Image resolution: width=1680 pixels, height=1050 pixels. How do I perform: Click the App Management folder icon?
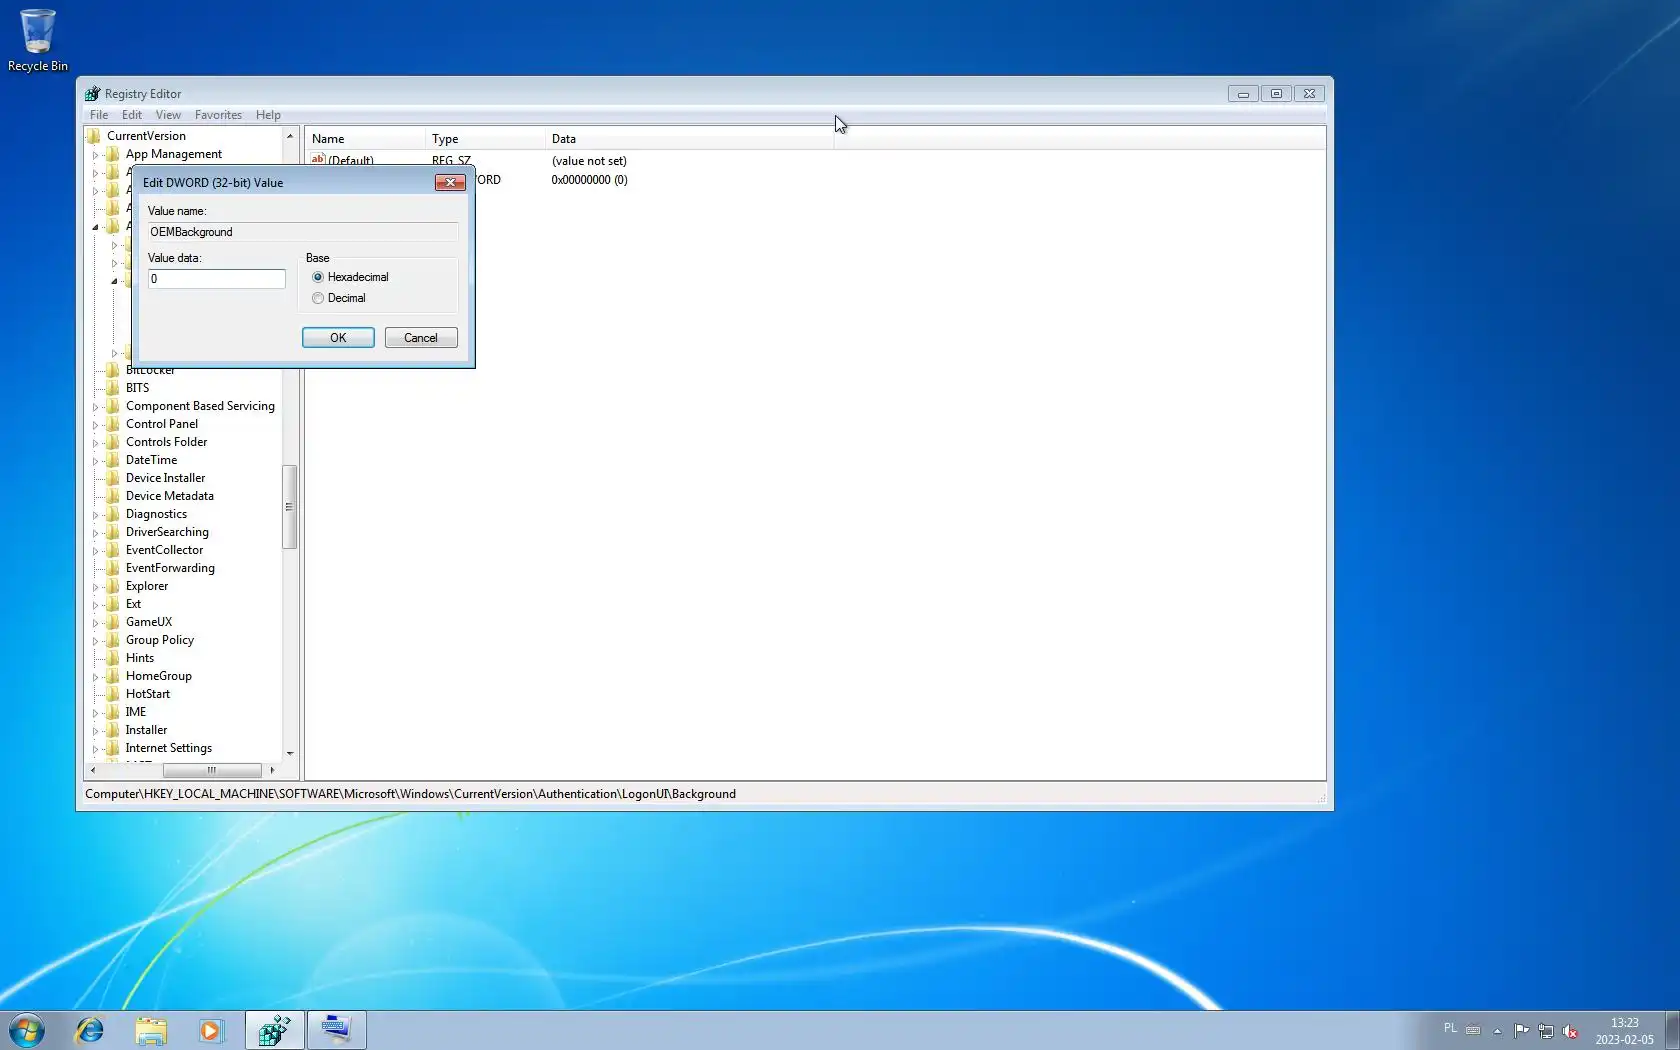coord(113,154)
